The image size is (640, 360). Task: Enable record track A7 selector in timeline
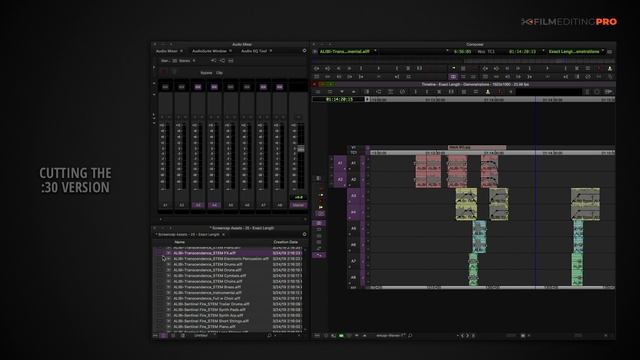click(353, 261)
